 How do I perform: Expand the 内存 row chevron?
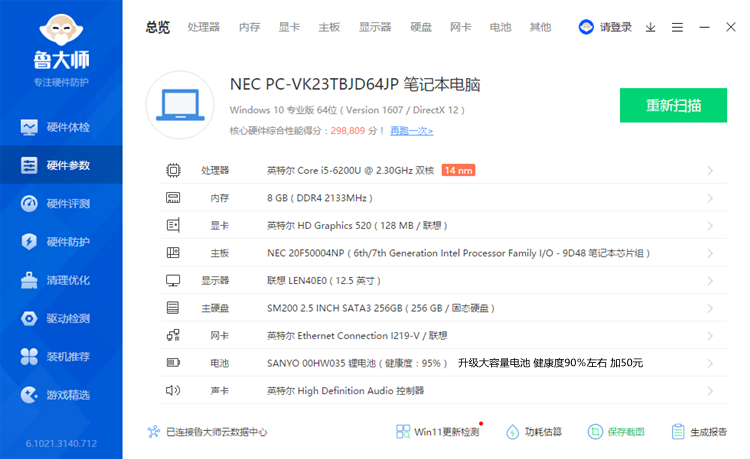click(x=710, y=198)
